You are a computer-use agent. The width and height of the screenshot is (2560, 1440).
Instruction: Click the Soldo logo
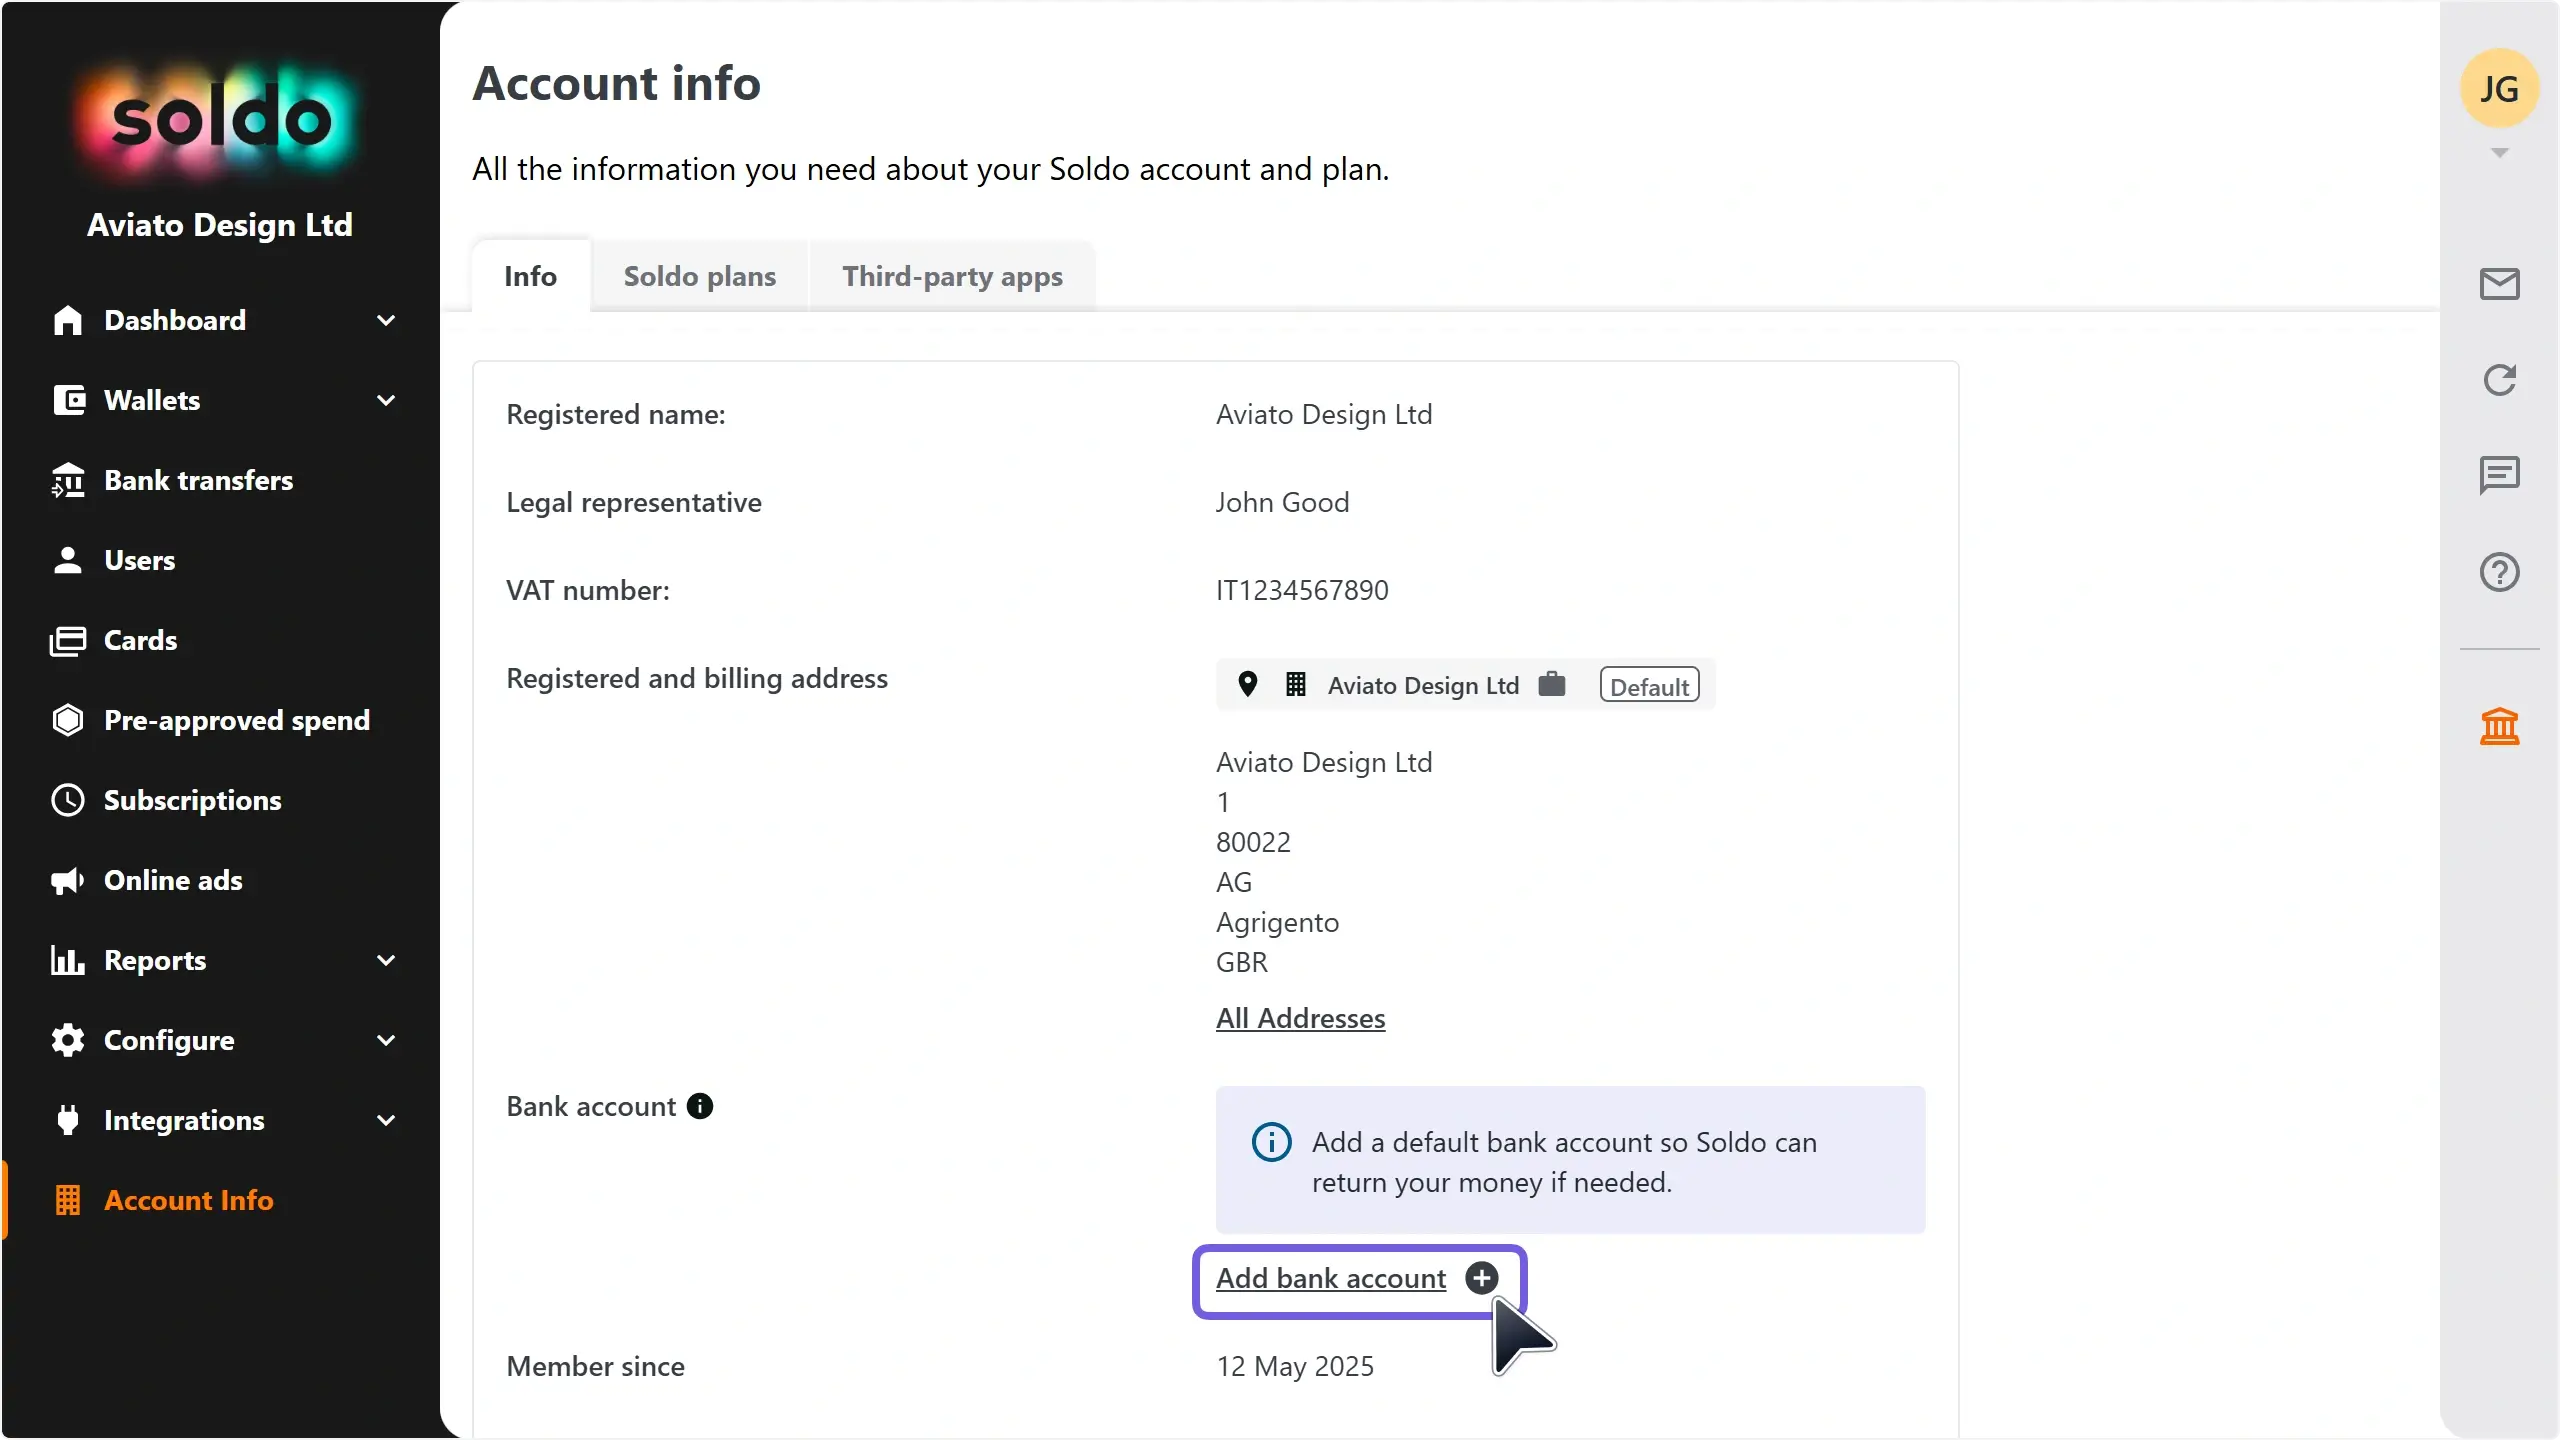pyautogui.click(x=220, y=120)
